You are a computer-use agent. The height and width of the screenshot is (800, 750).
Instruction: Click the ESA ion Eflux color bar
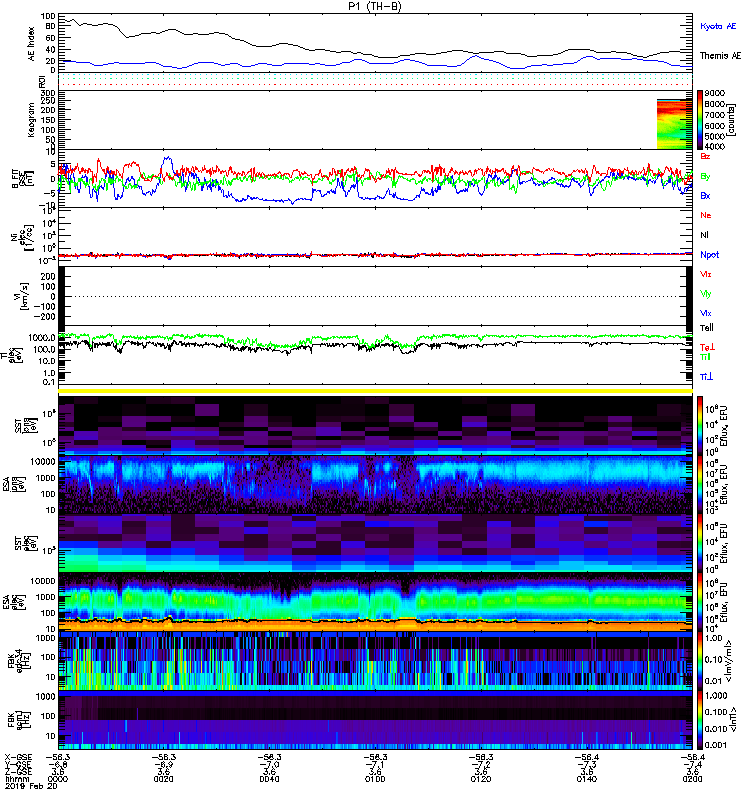pos(700,485)
